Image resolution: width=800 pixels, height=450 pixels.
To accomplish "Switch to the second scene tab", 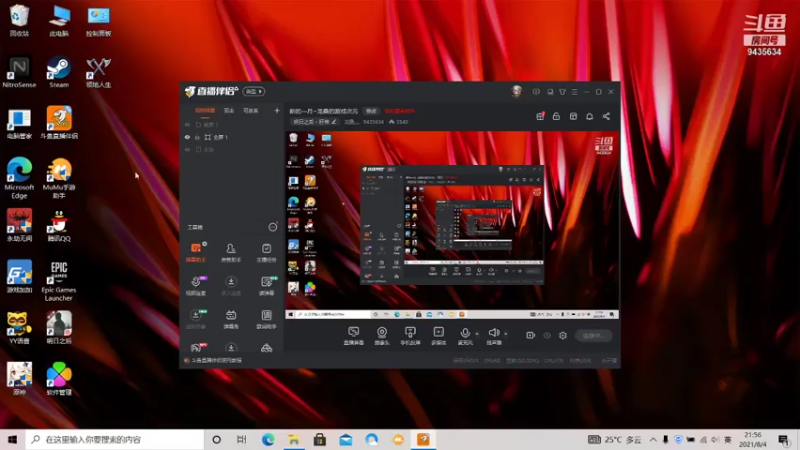I will tap(229, 111).
